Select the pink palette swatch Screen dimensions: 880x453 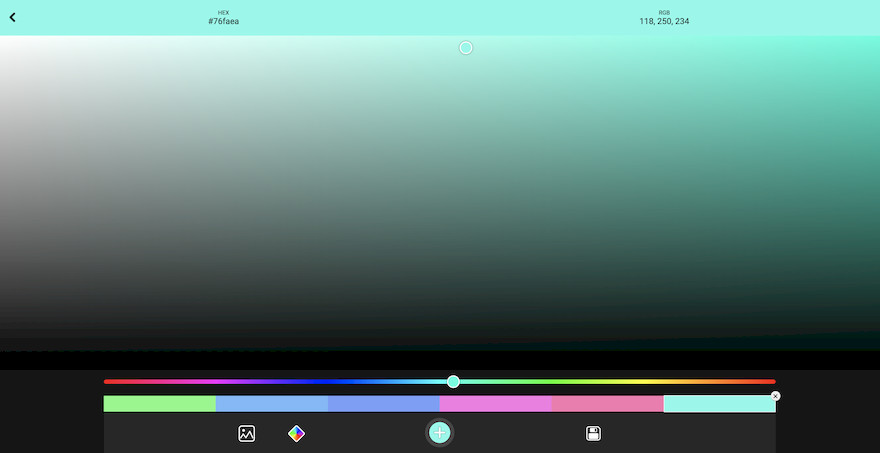click(608, 404)
